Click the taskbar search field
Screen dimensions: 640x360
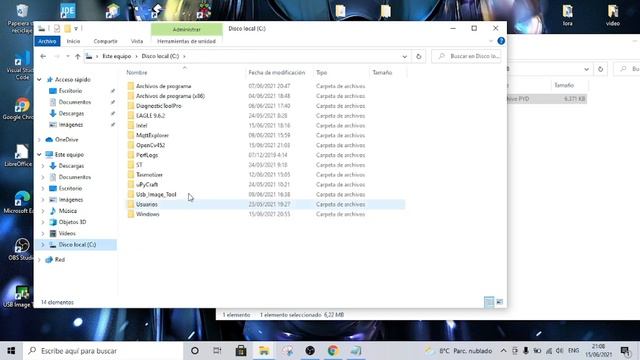tap(103, 351)
